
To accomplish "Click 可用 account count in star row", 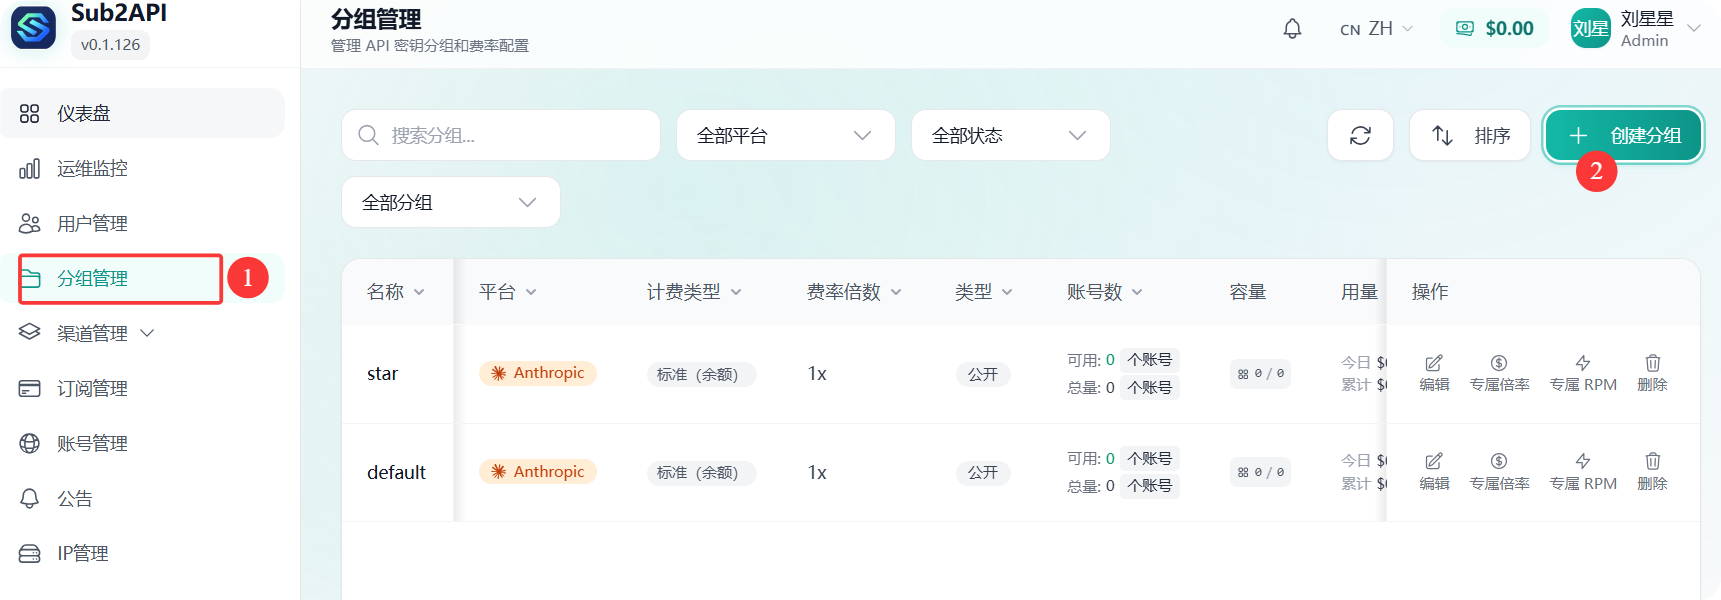I will pyautogui.click(x=1123, y=360).
